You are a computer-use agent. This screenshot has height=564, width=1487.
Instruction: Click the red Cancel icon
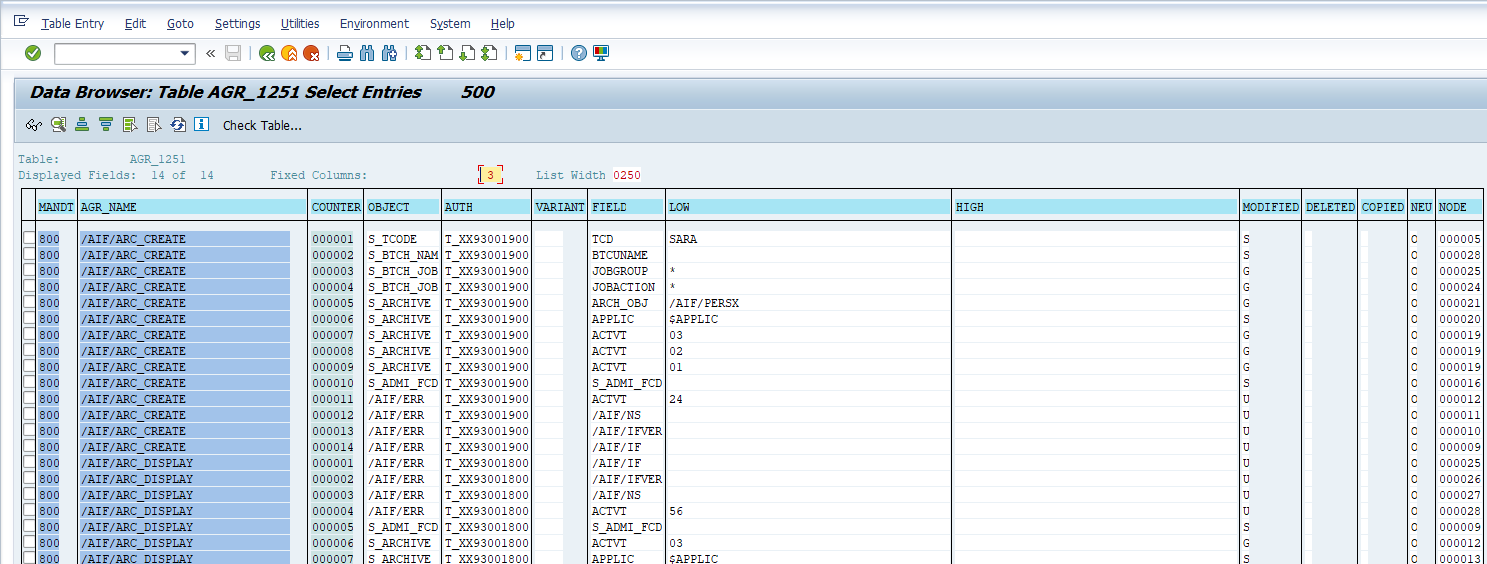click(311, 53)
